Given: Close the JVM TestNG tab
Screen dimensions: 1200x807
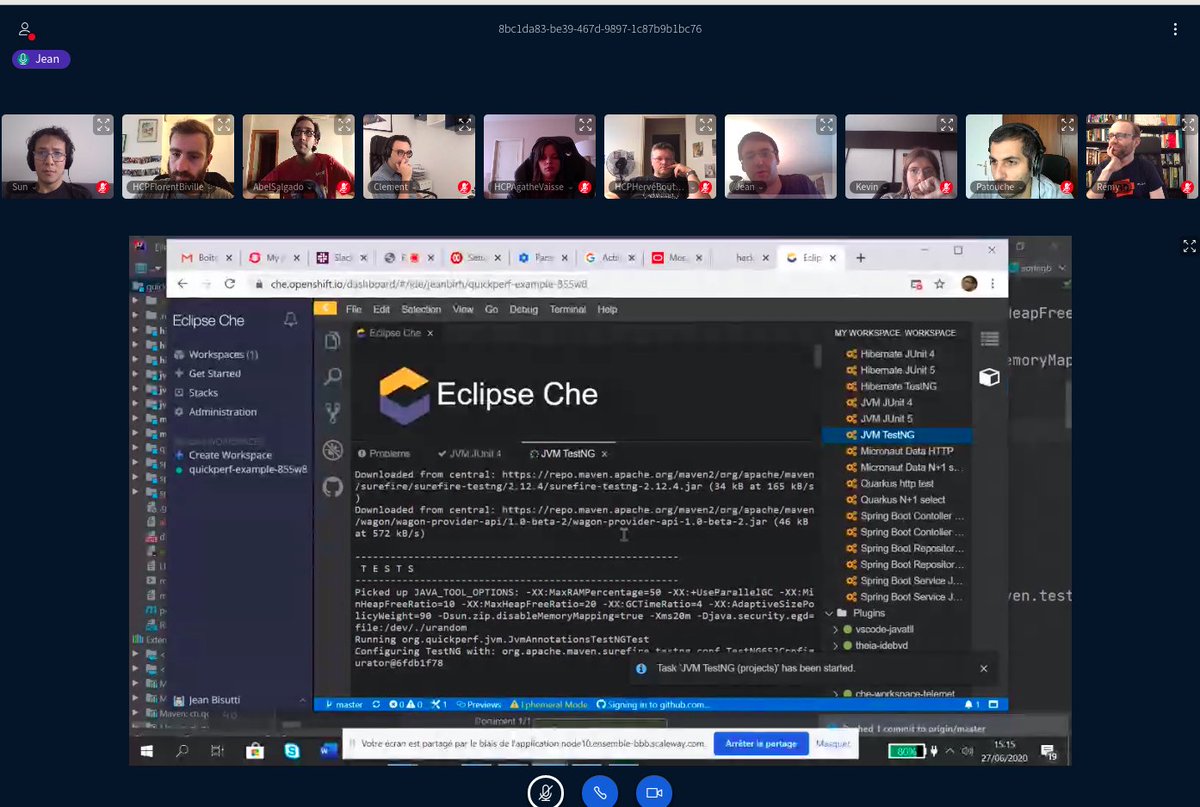Looking at the screenshot, I should click(605, 454).
